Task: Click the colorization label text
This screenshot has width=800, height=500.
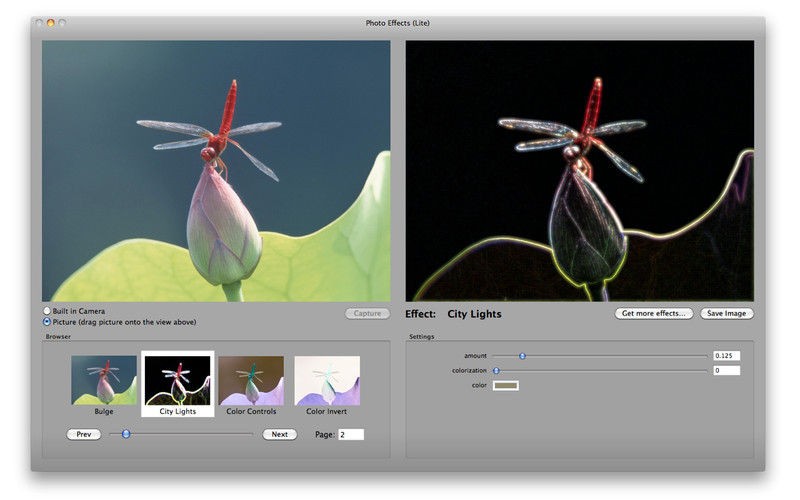Action: coord(469,370)
